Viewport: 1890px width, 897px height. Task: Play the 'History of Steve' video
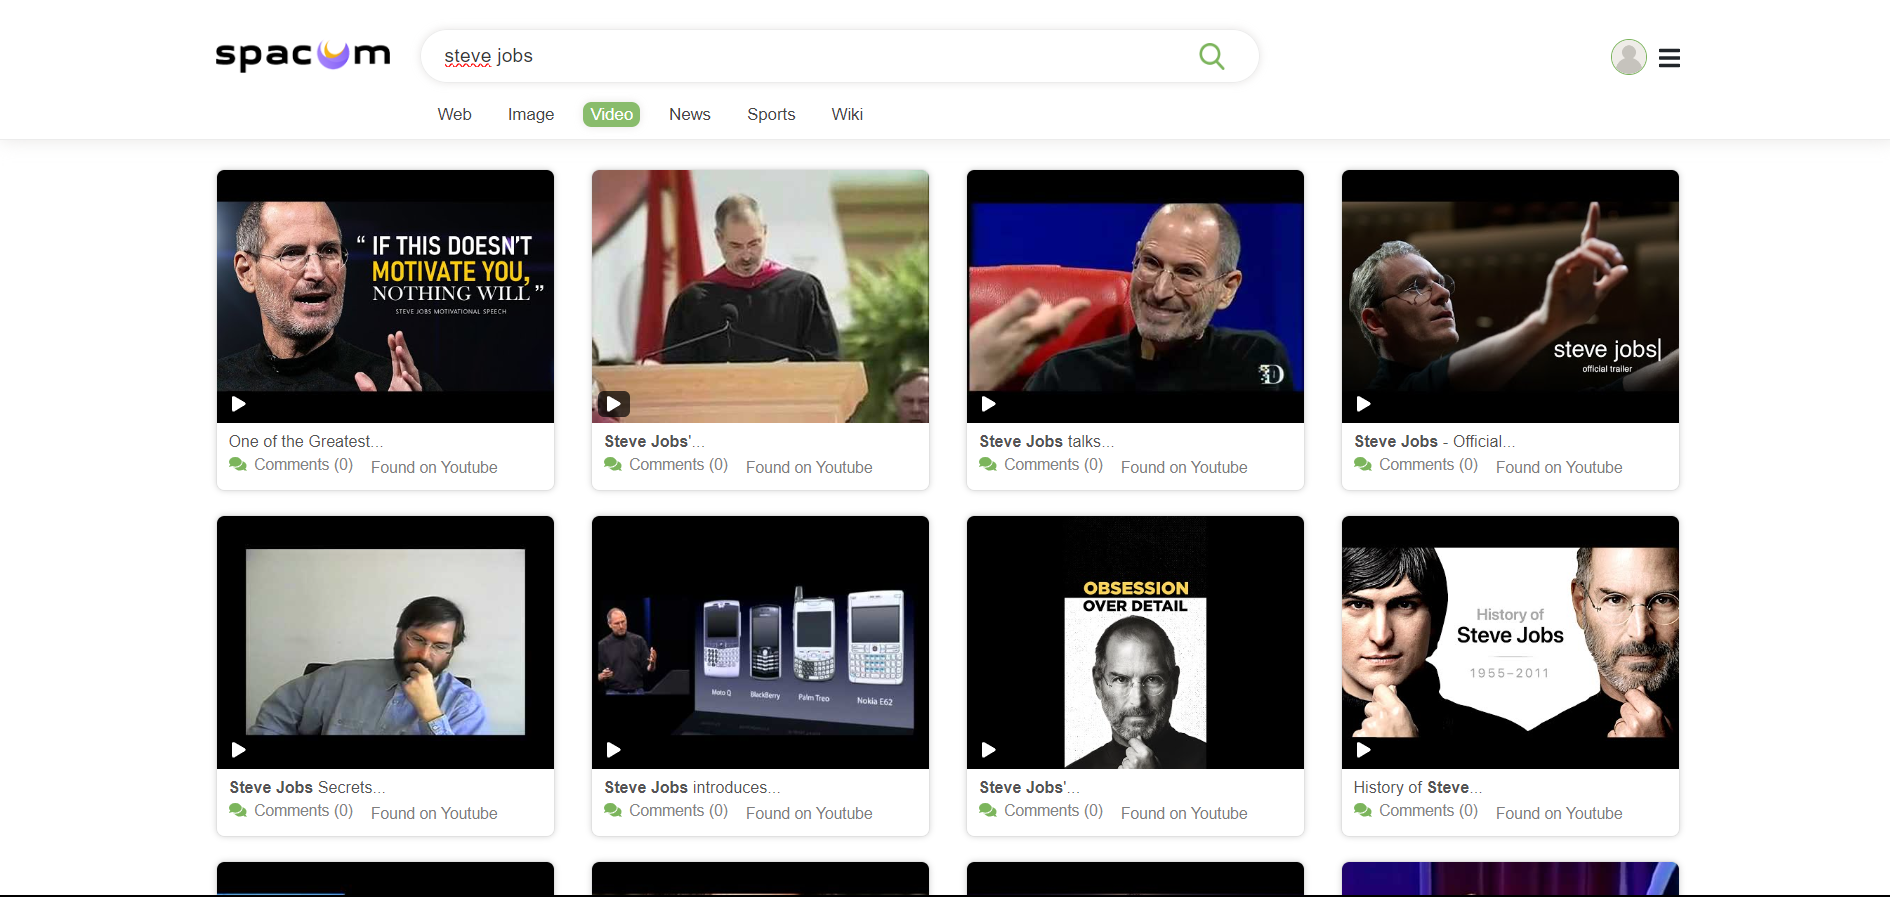click(x=1364, y=750)
